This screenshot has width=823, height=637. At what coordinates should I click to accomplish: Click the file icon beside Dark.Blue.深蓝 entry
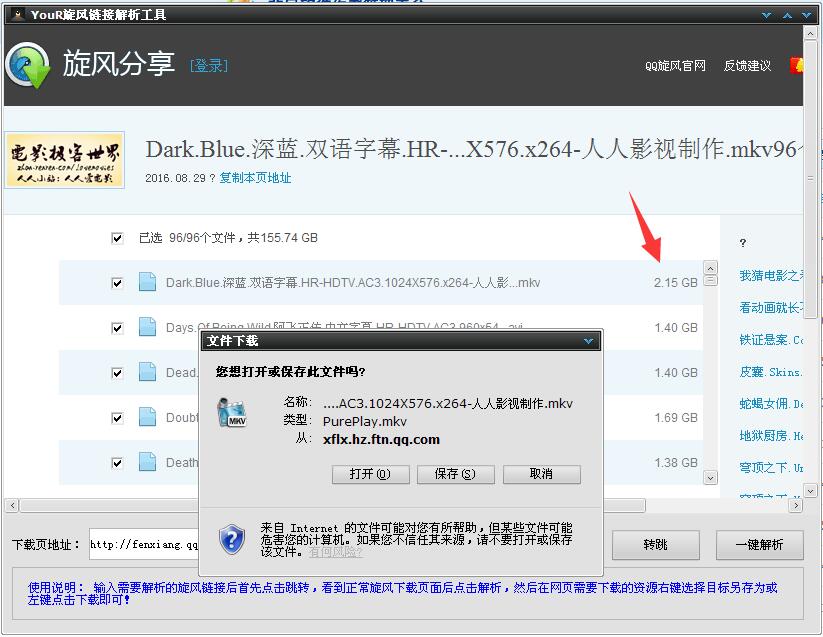148,282
